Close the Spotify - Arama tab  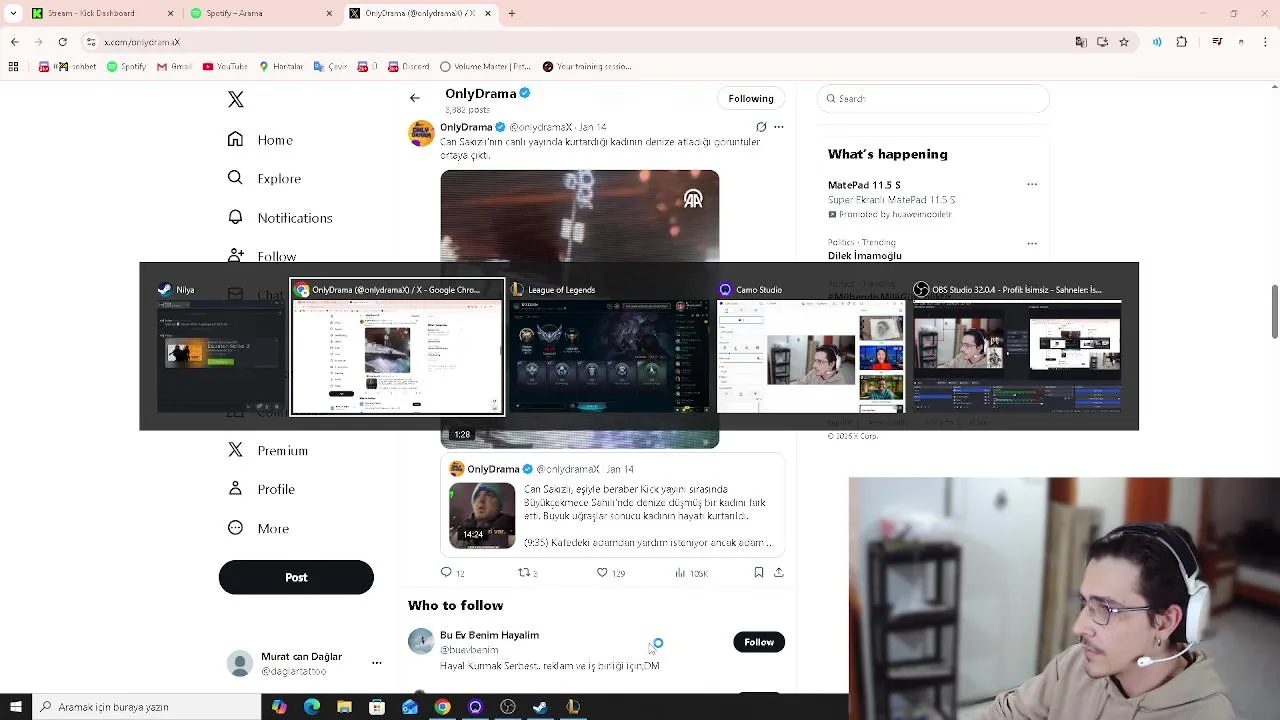point(329,13)
